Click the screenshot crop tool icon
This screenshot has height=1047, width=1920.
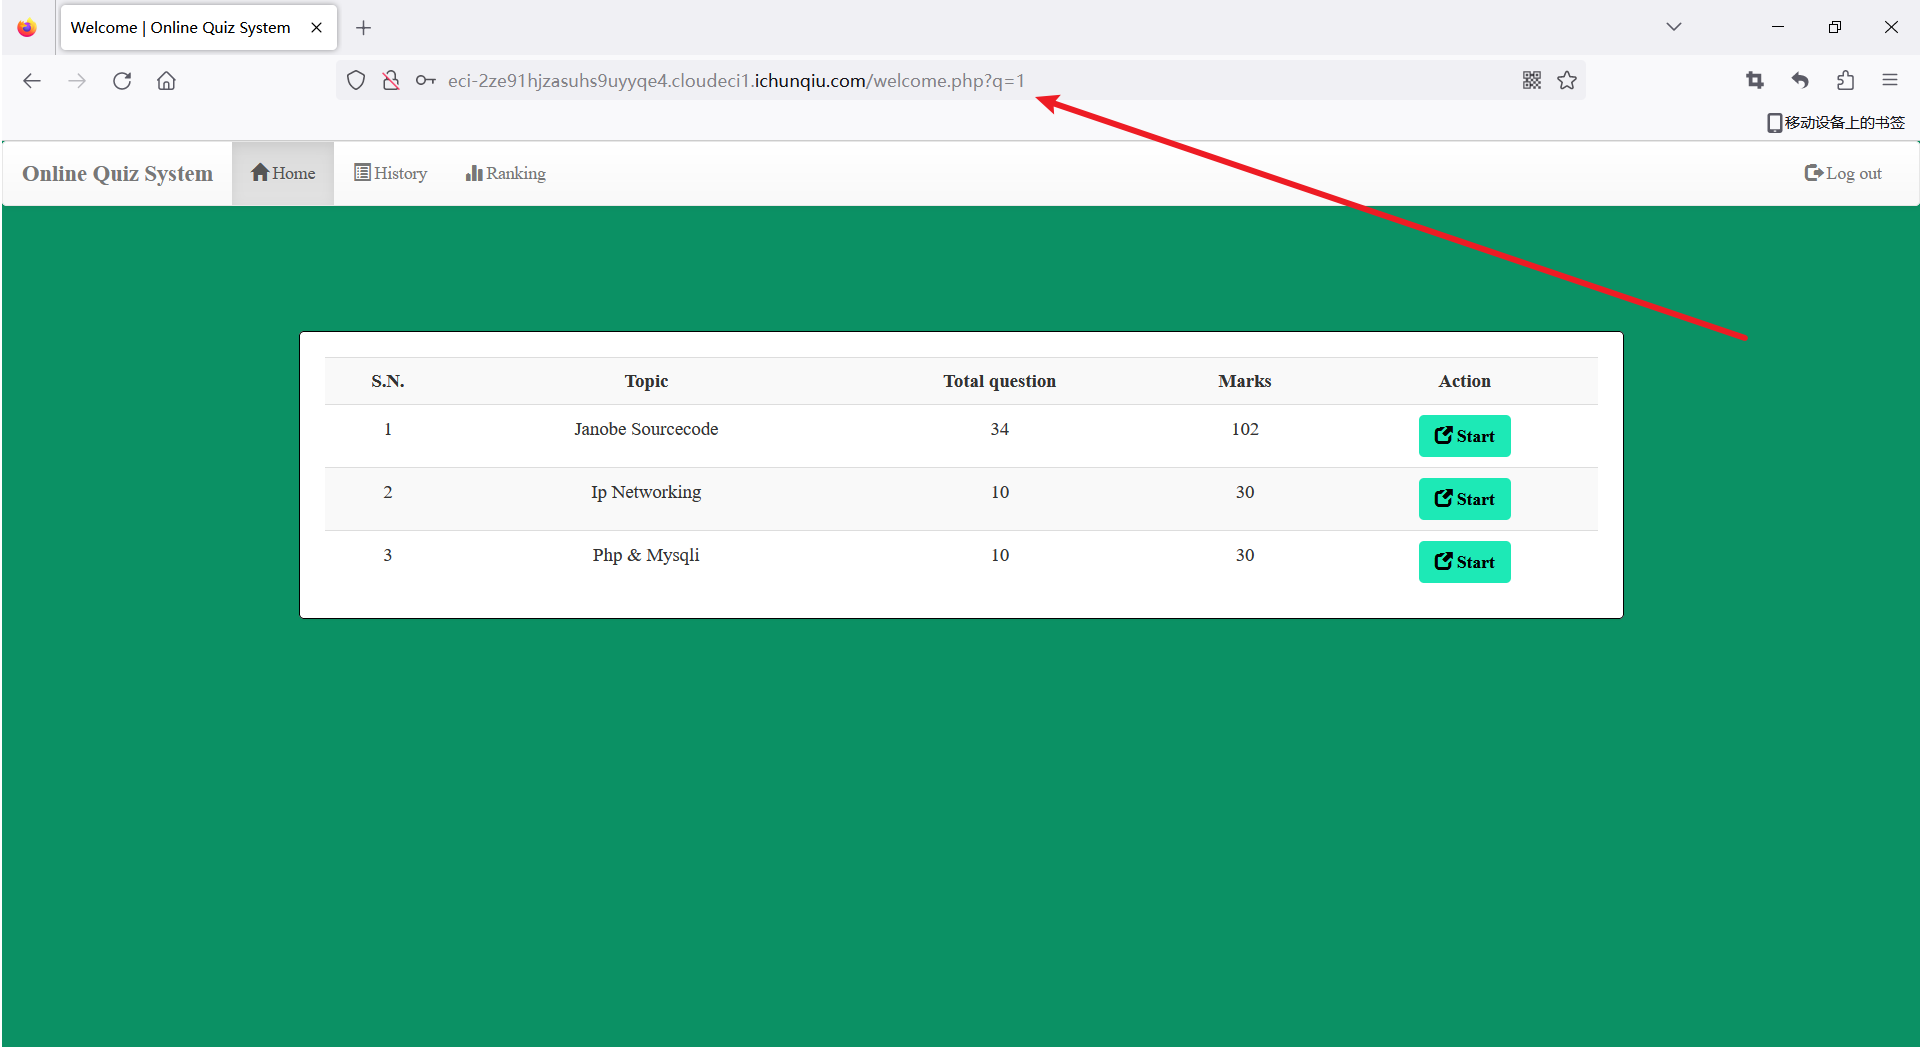coord(1755,80)
